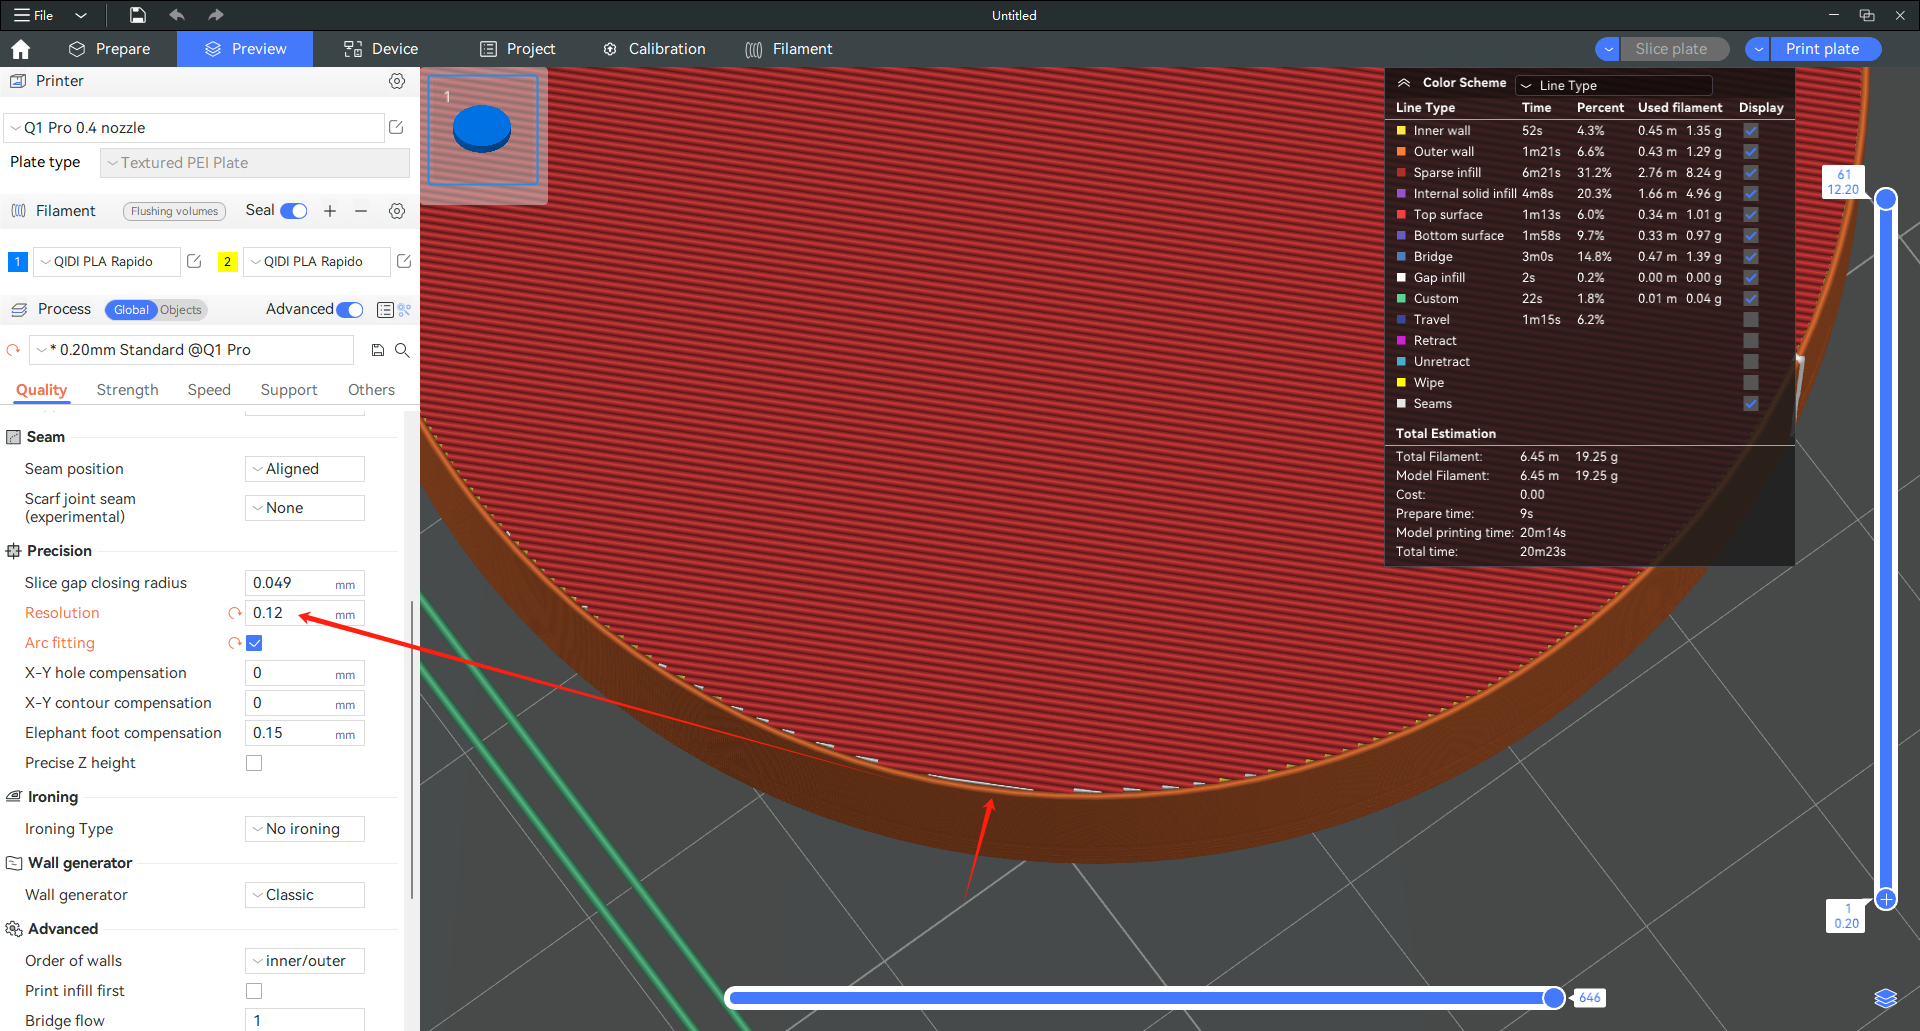Click the Undo arrow icon
Screen dimensions: 1920x1031
[x=177, y=15]
